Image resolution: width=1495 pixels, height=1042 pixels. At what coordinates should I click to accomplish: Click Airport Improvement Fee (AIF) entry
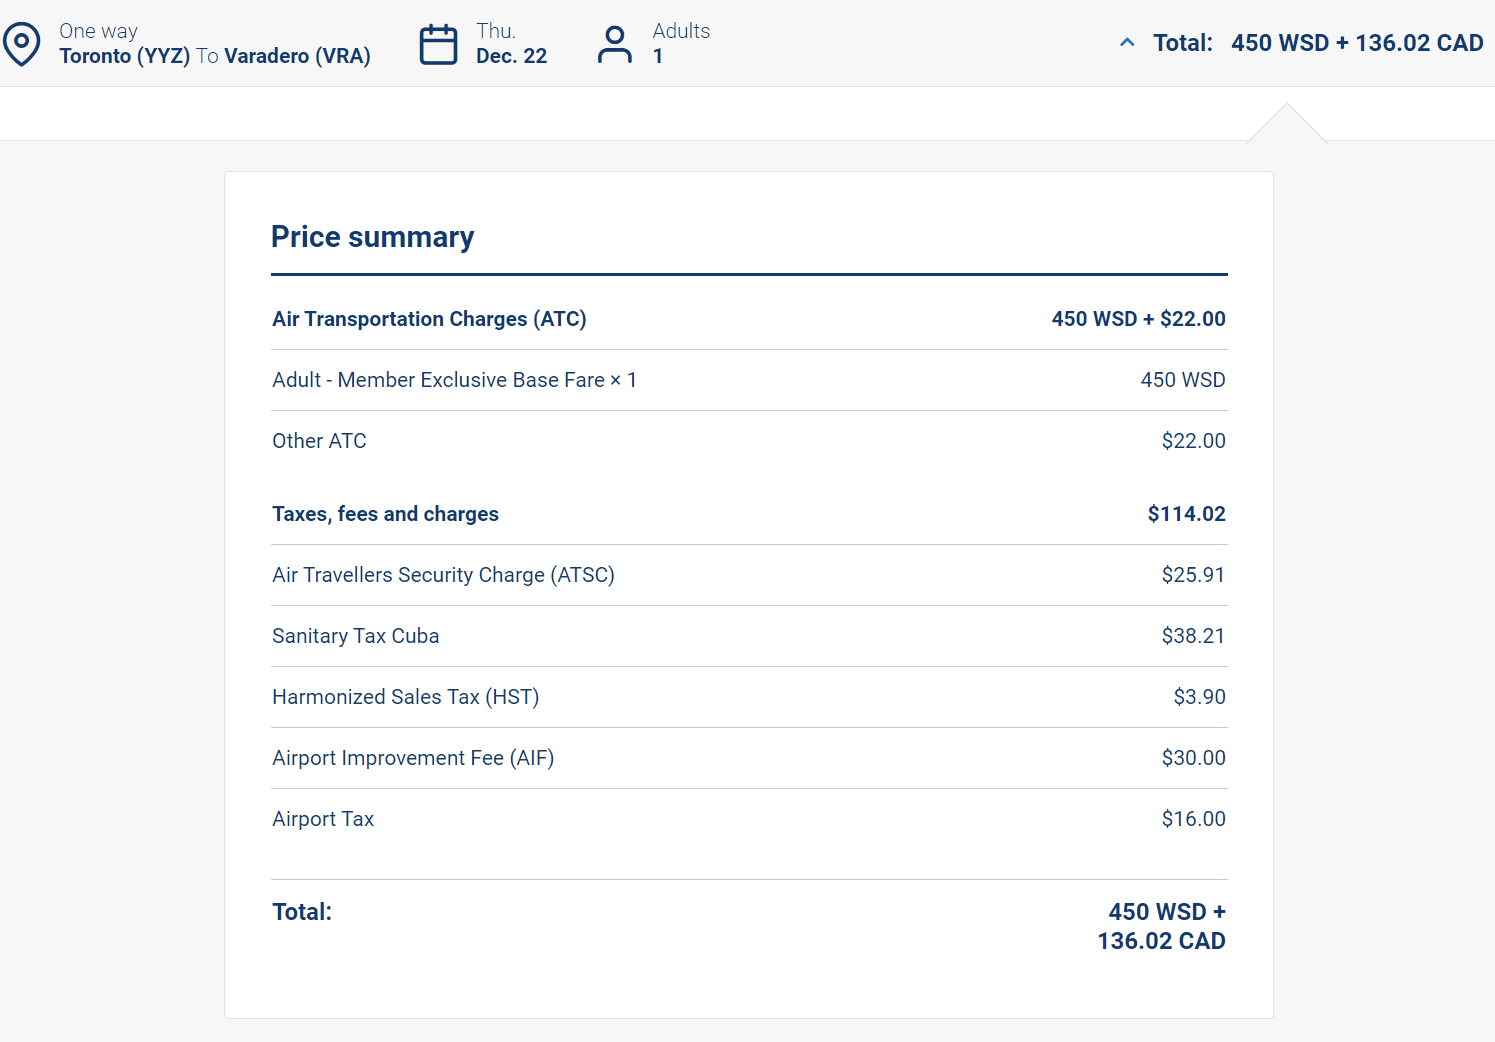[x=413, y=758]
